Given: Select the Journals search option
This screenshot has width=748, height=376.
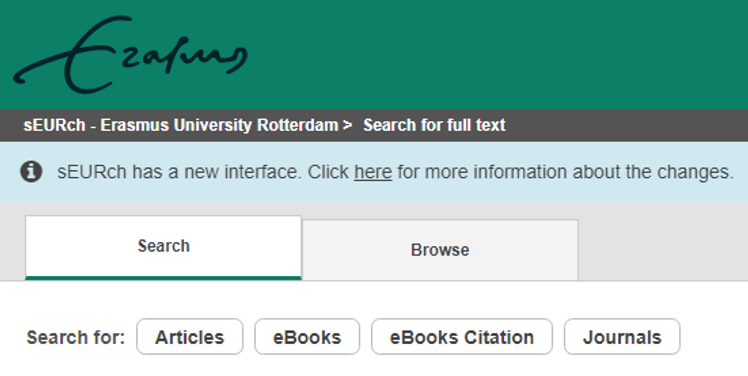Looking at the screenshot, I should [622, 337].
